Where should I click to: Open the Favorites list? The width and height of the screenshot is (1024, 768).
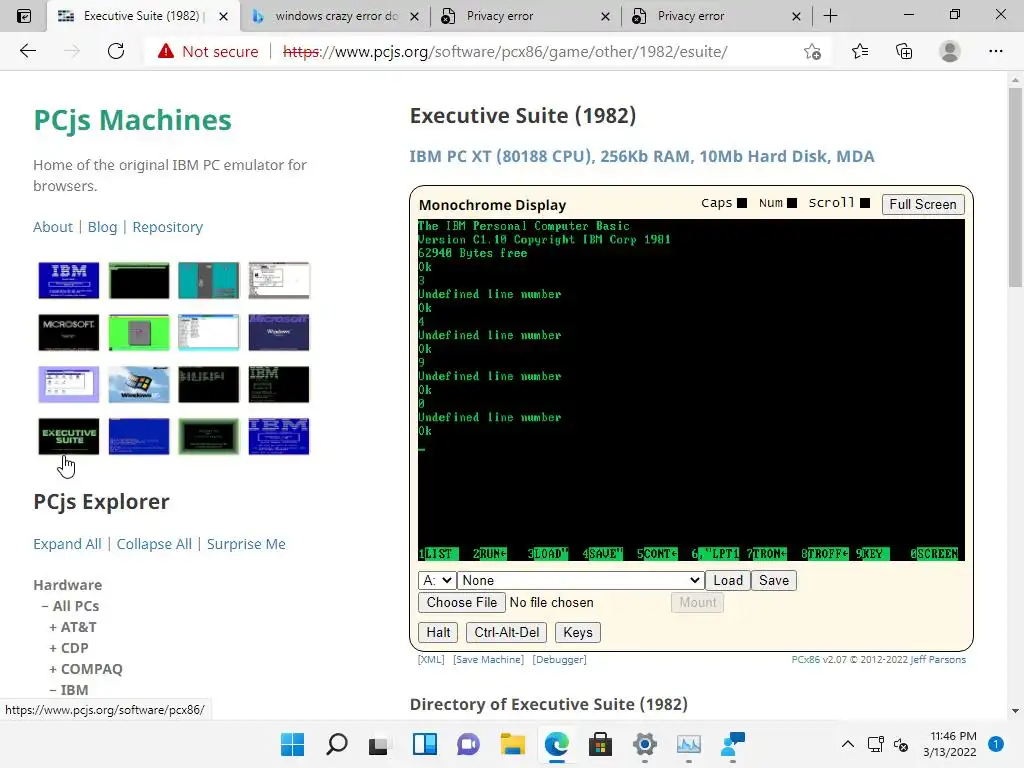(859, 51)
